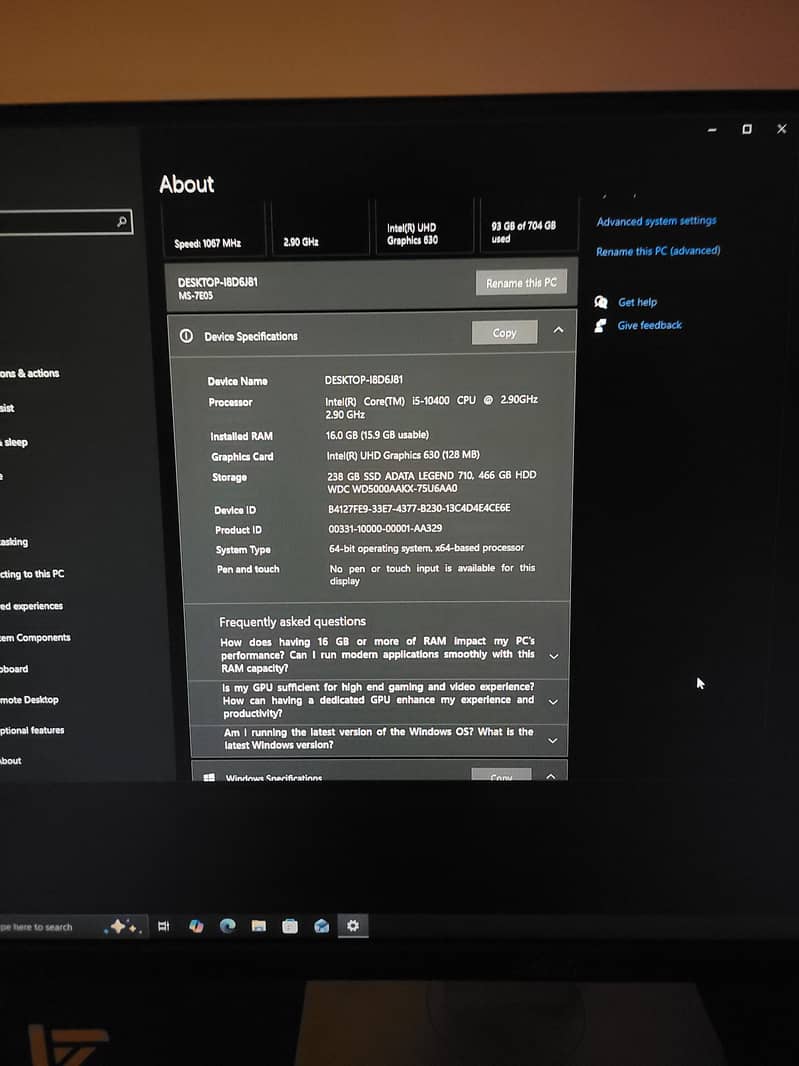Image resolution: width=799 pixels, height=1066 pixels.
Task: Click the 2.90 GHz processor tile
Action: [320, 228]
